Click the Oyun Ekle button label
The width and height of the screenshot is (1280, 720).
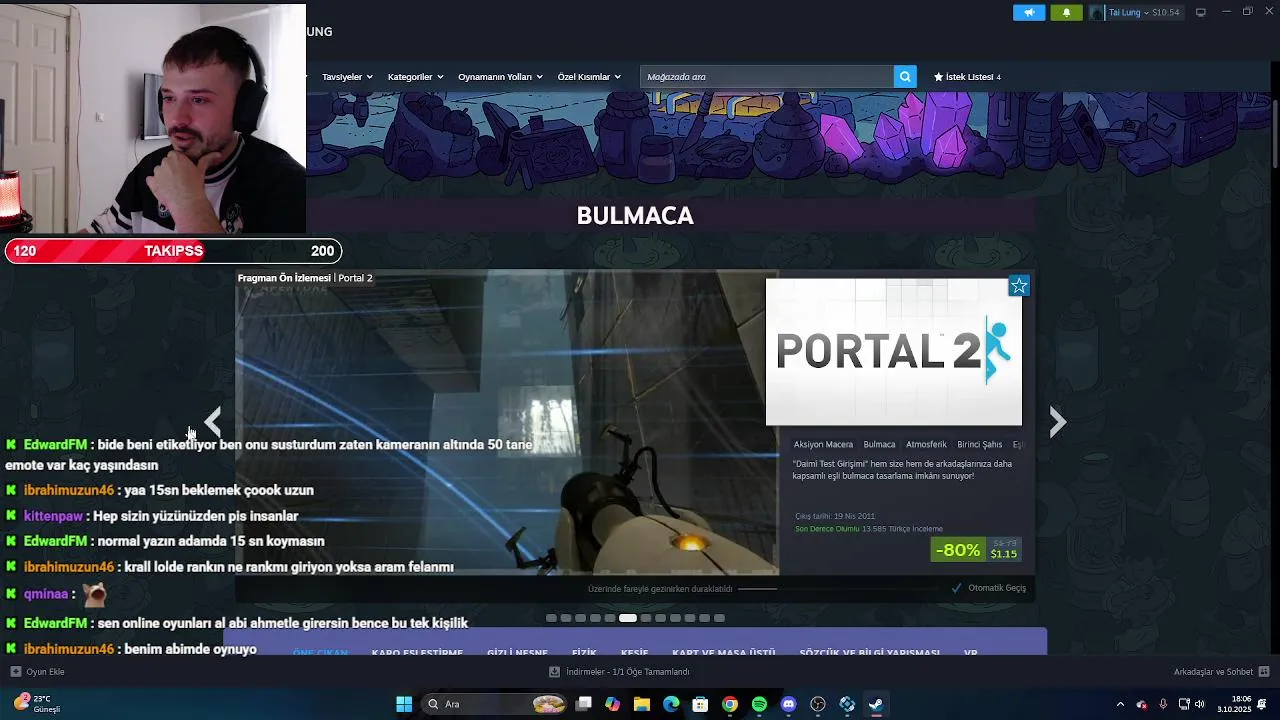pos(45,672)
